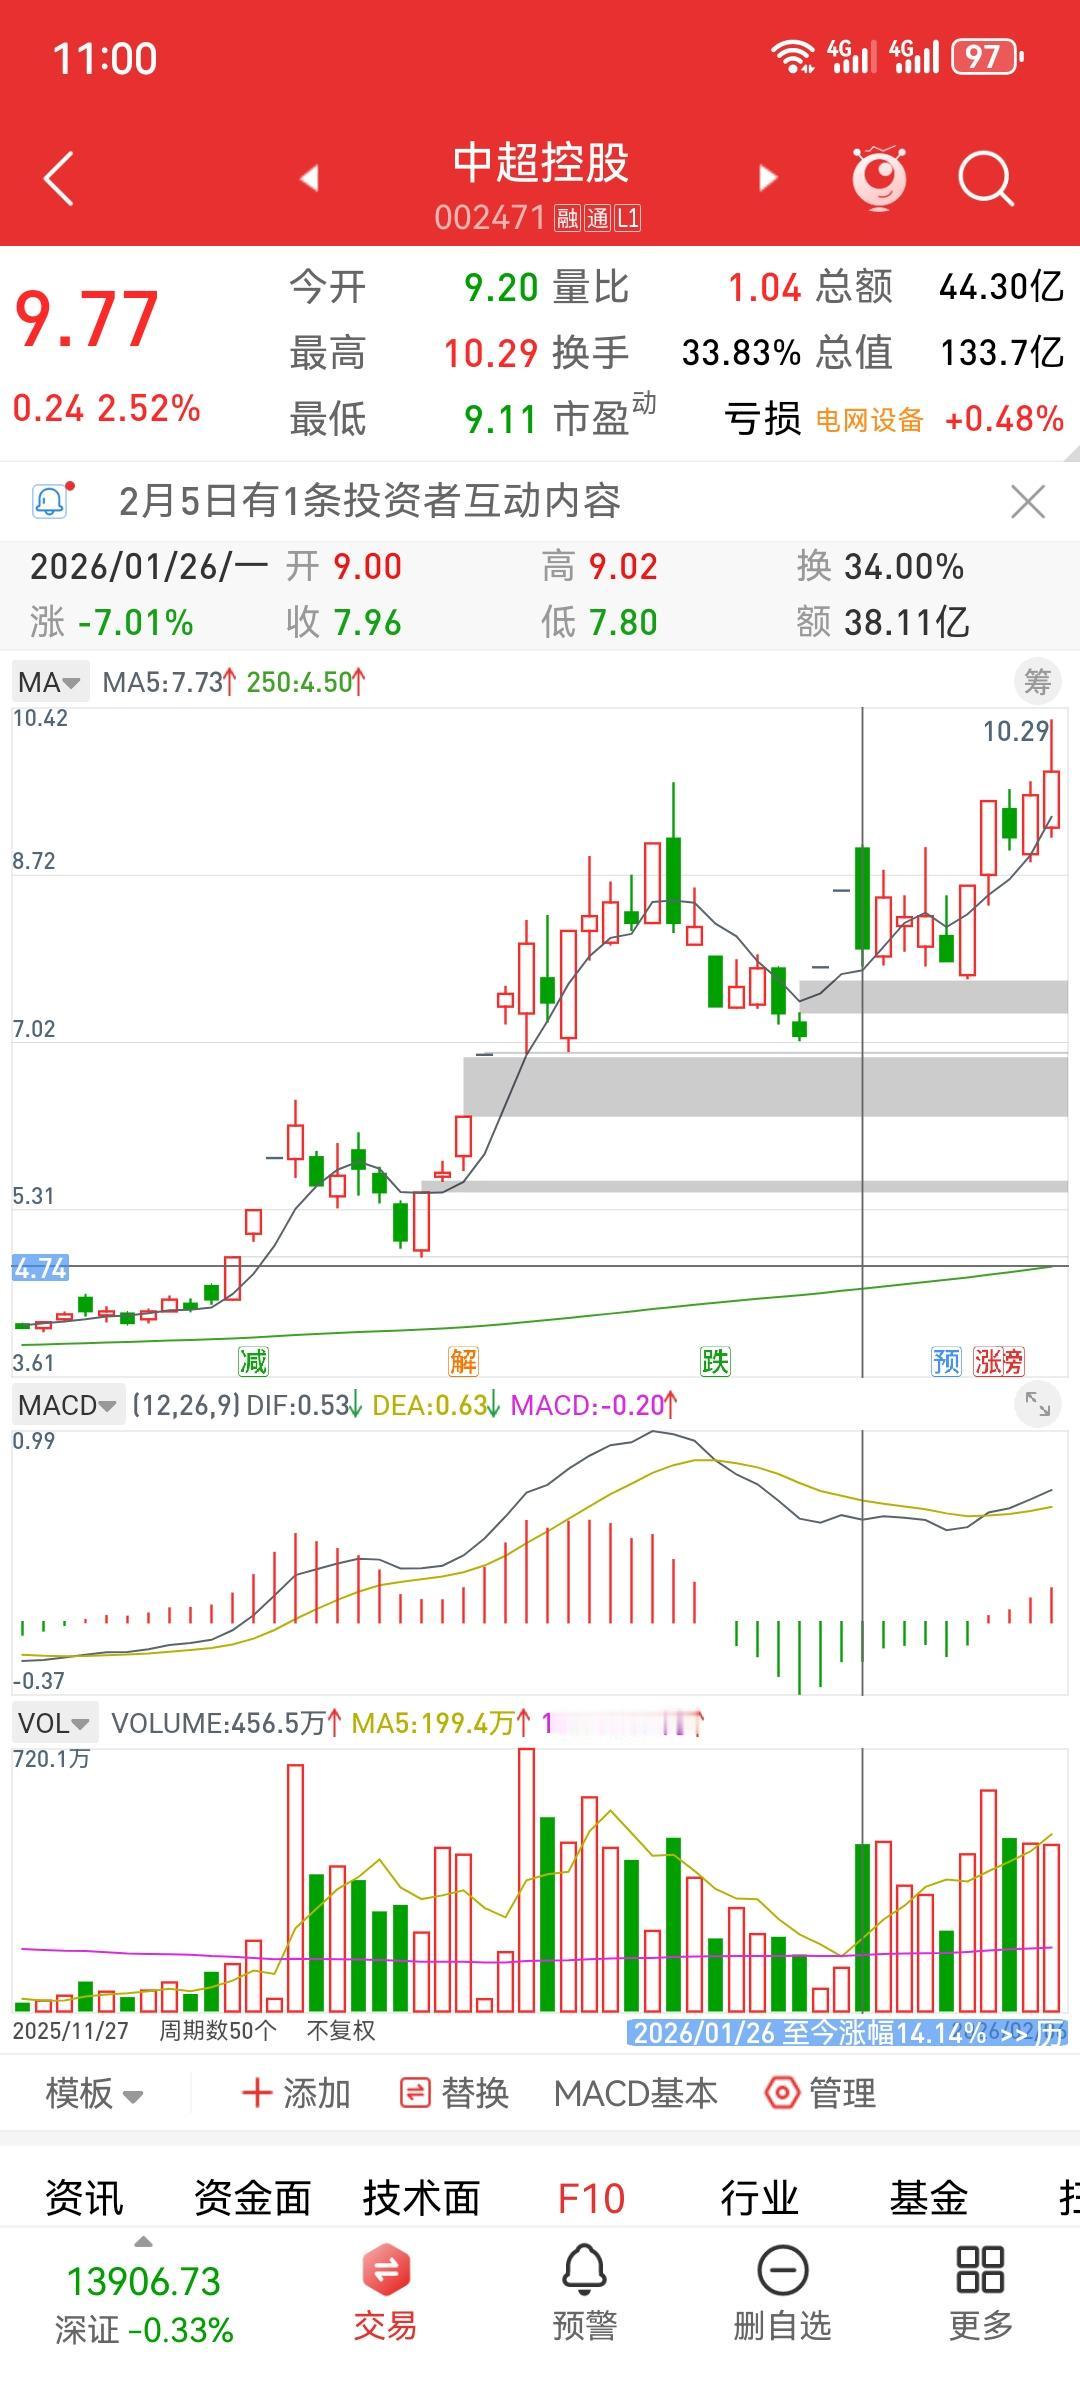Screen dimensions: 1080x2400
Task: Expand the MACD indicator dropdown
Action: click(68, 1405)
